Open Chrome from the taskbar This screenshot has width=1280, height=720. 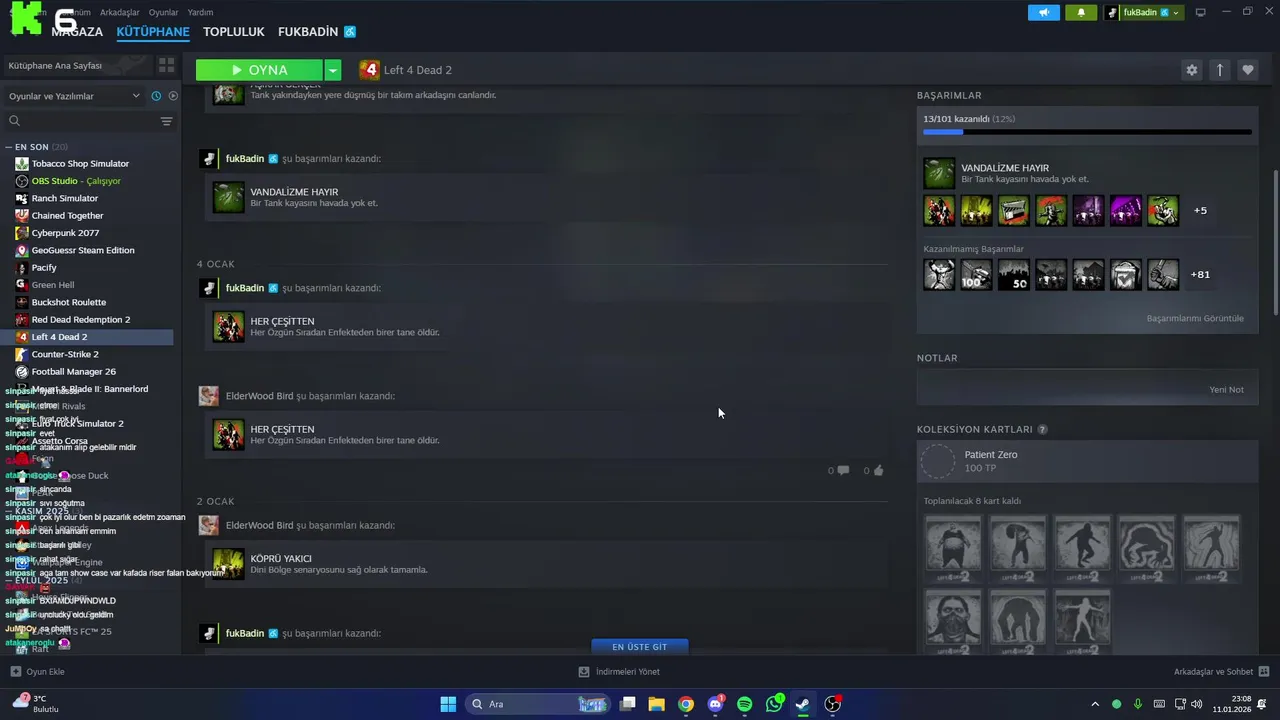686,704
